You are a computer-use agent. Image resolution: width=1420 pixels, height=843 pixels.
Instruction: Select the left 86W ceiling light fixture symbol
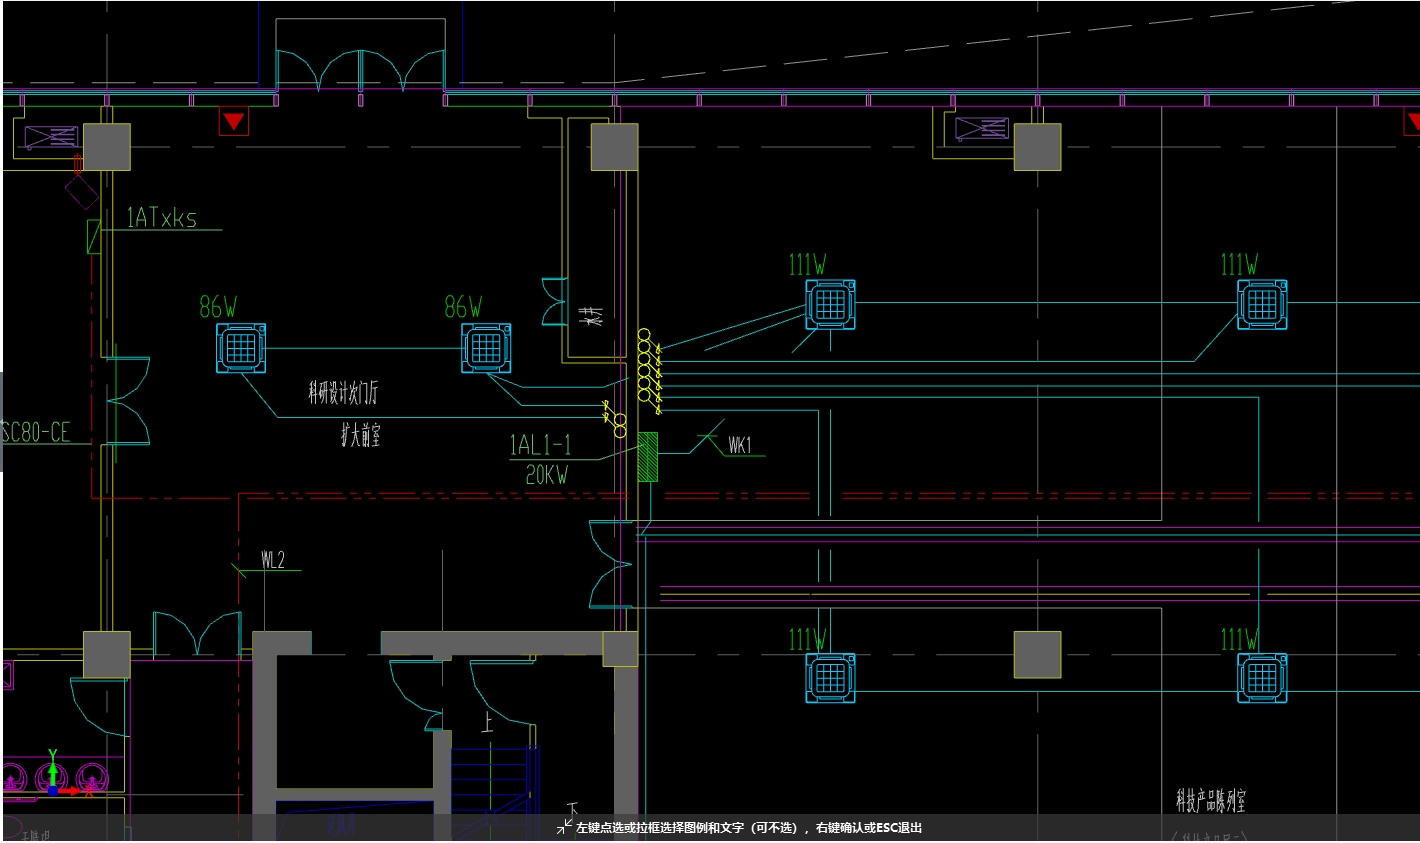(241, 348)
